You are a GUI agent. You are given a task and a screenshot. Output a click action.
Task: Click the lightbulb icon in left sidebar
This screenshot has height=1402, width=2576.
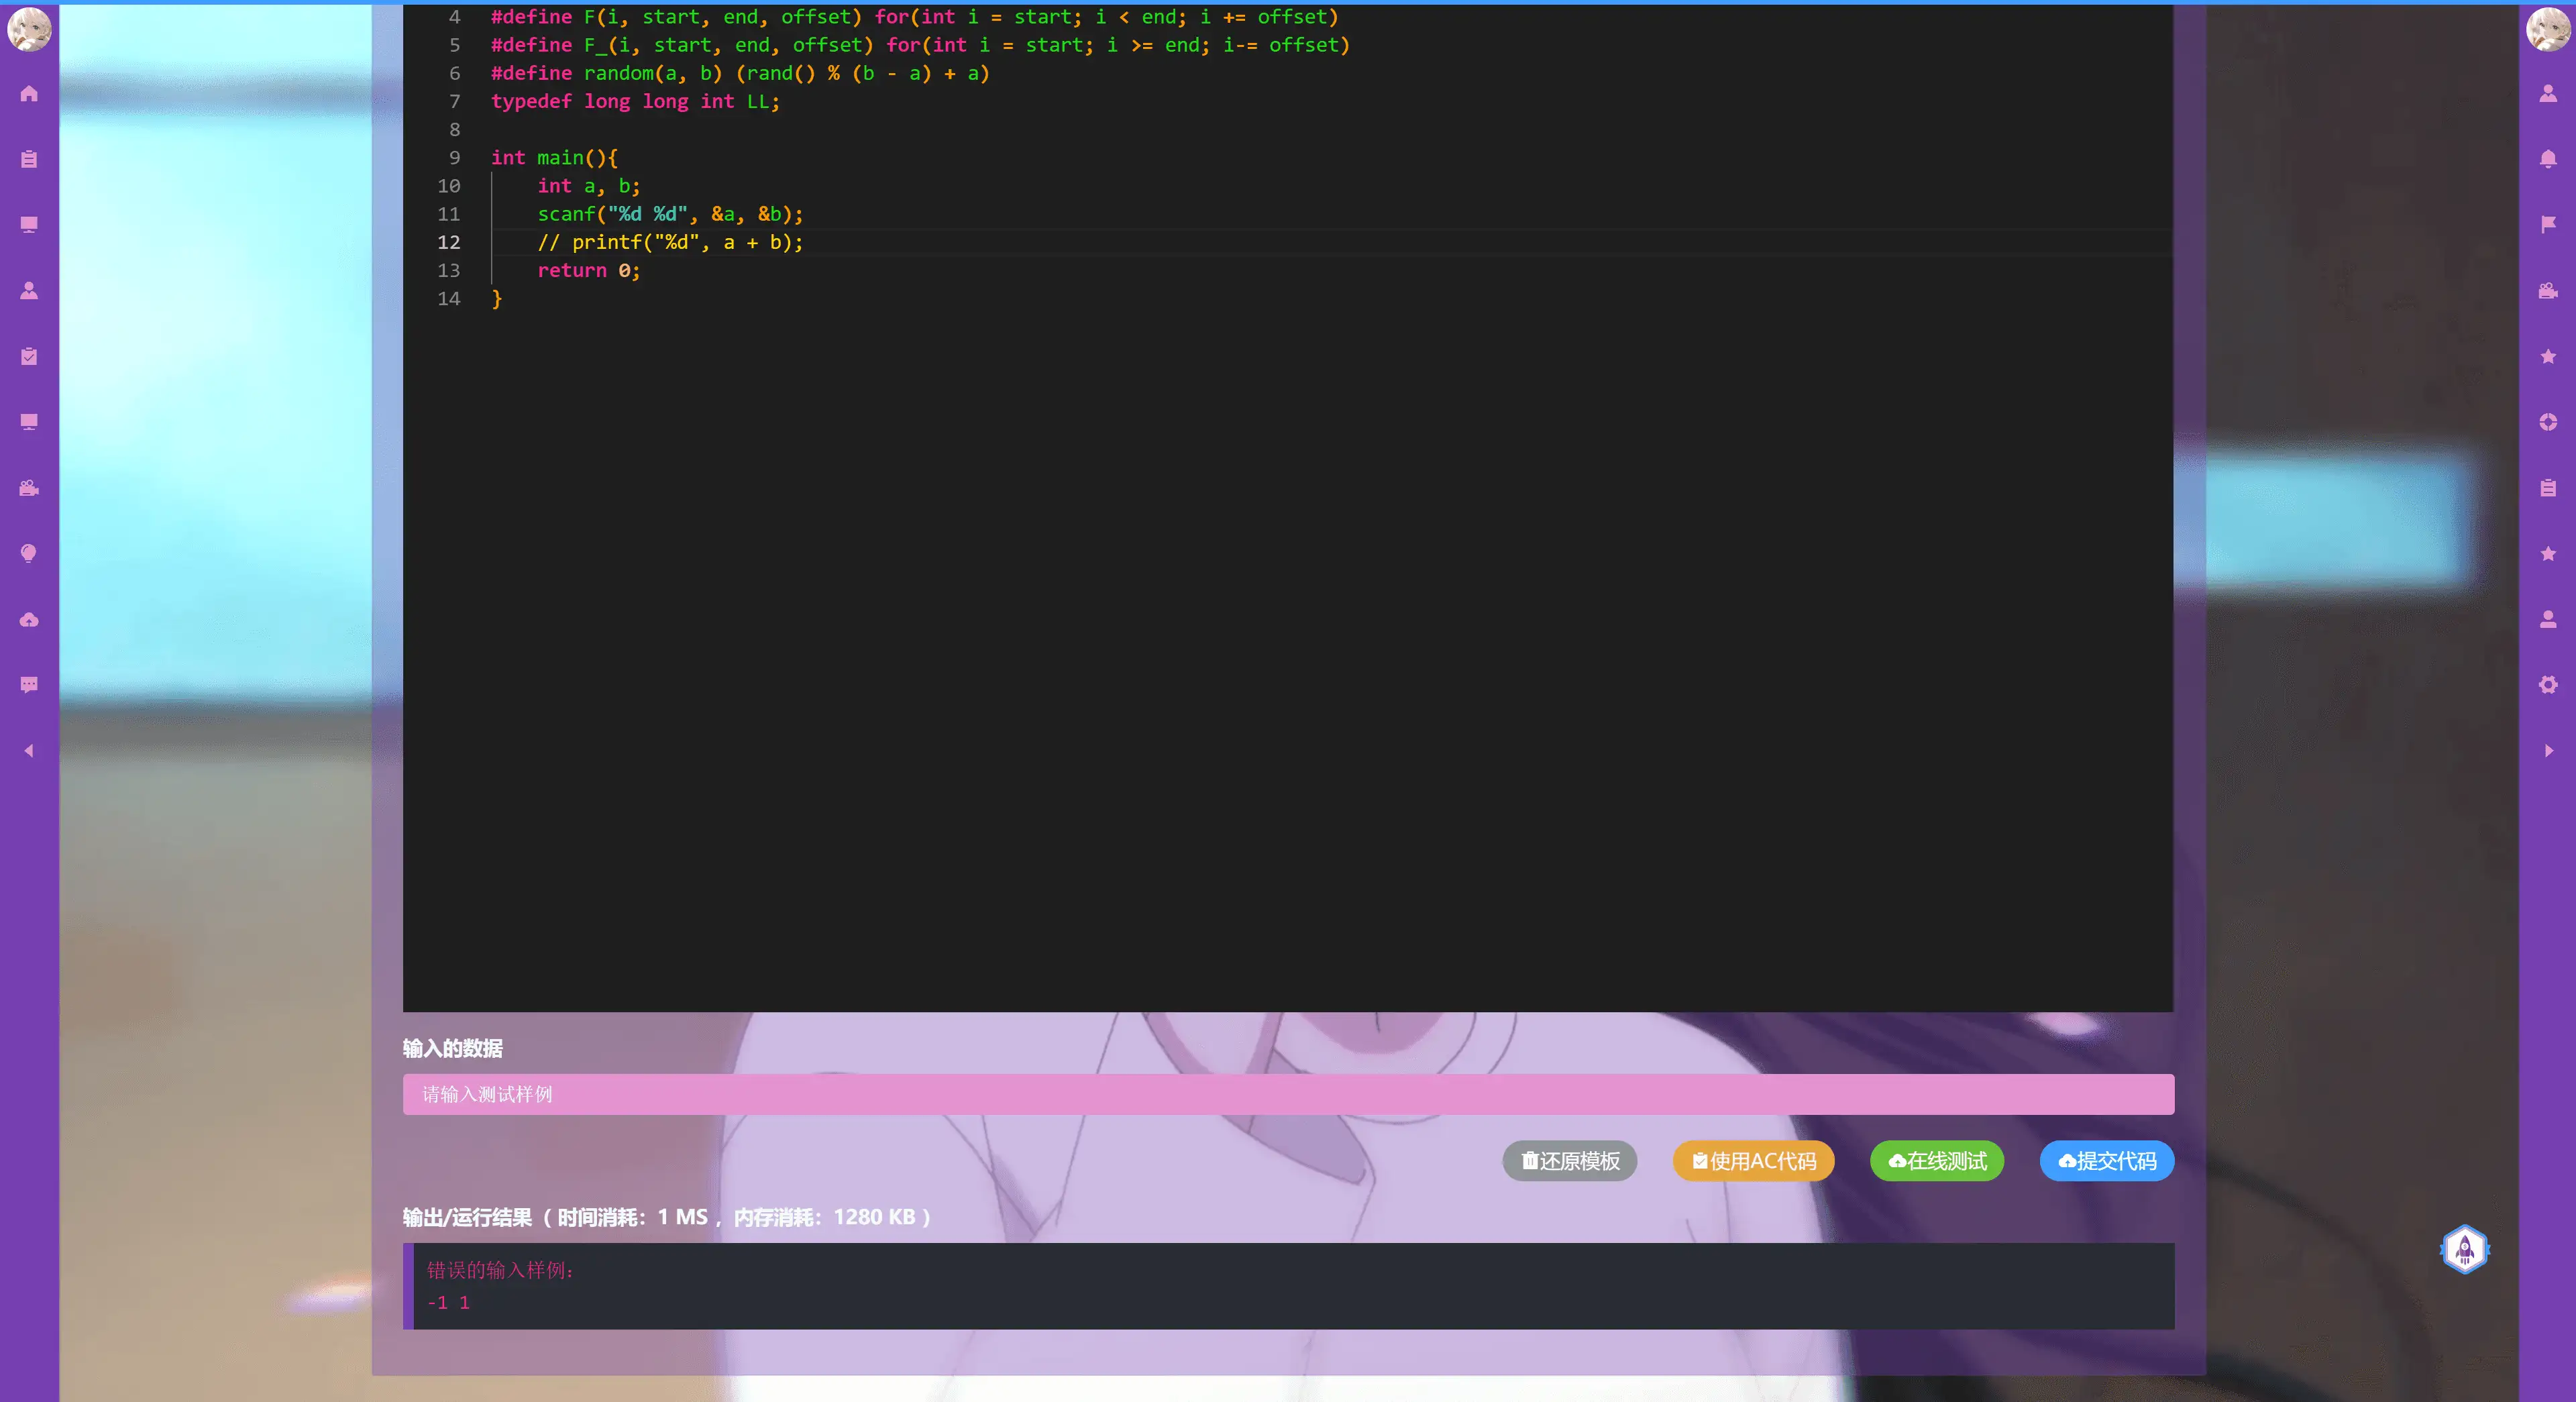pyautogui.click(x=29, y=554)
